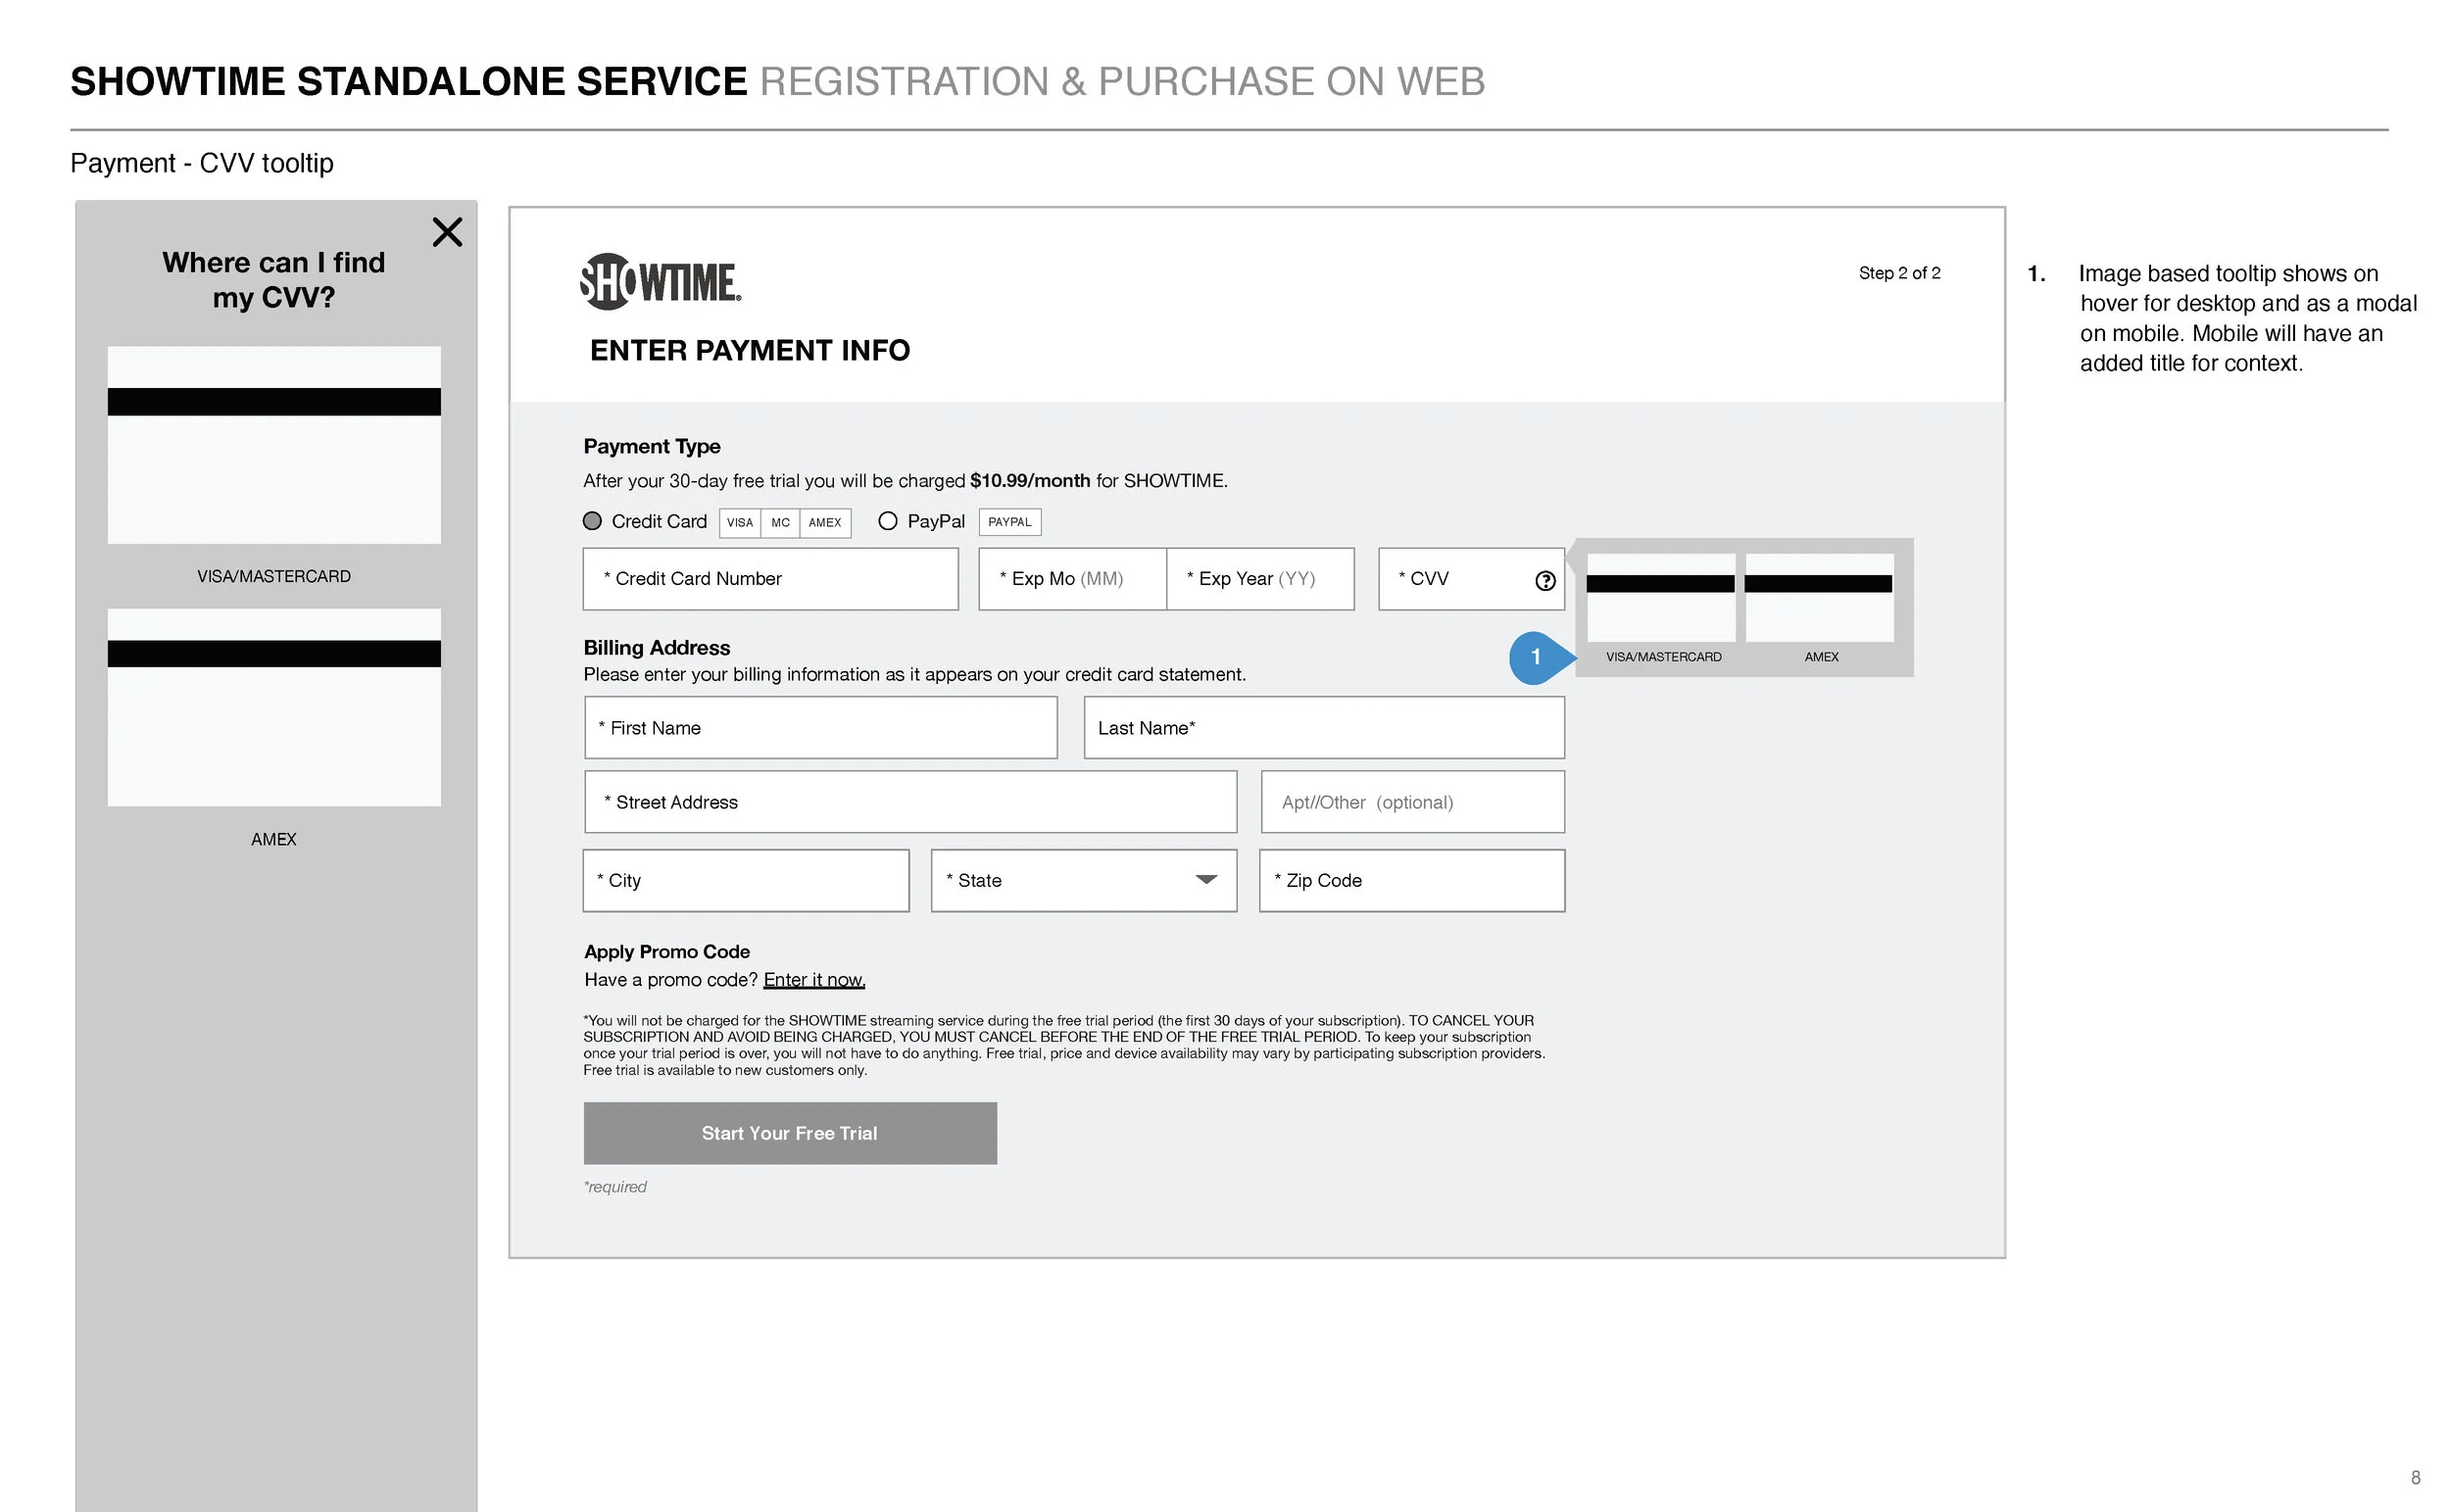Click the AMEX card badge
Screen dimensions: 2450x1512
coord(825,523)
